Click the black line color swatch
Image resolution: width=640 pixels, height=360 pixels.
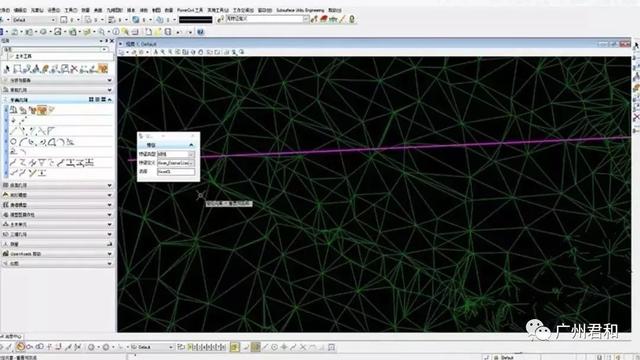196,20
